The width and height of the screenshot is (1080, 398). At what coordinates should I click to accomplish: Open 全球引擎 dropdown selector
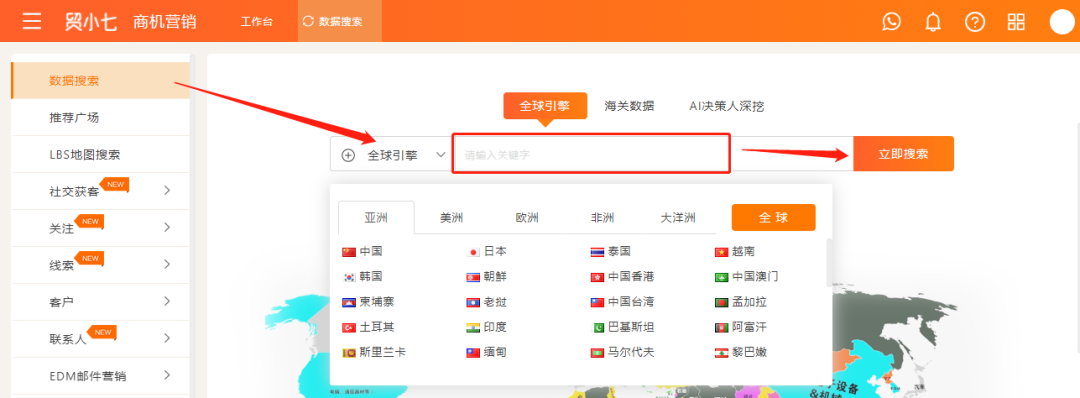click(391, 154)
